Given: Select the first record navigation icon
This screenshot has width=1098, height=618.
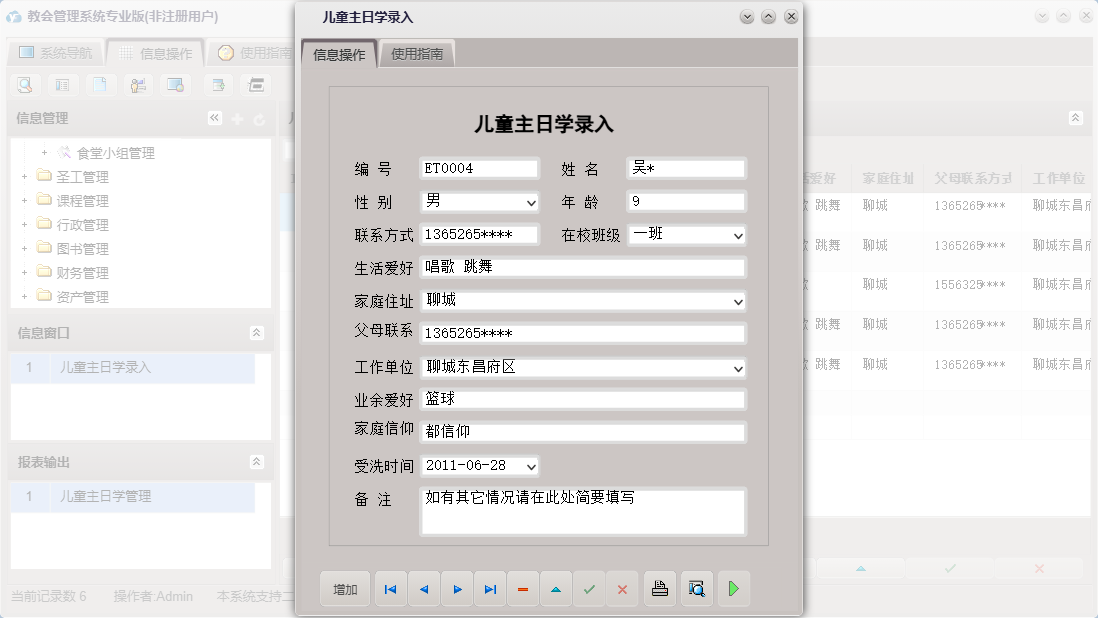Looking at the screenshot, I should point(390,589).
